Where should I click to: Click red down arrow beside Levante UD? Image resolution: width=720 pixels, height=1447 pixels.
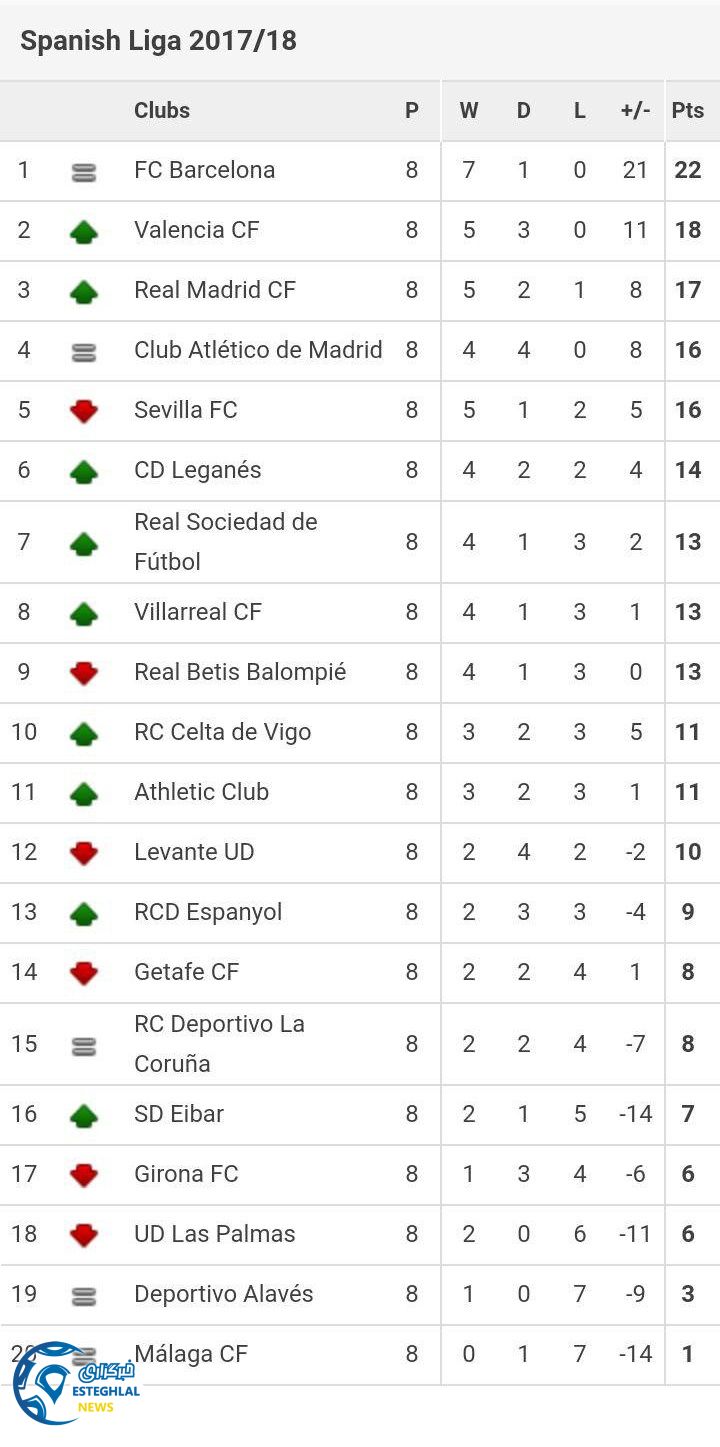84,853
